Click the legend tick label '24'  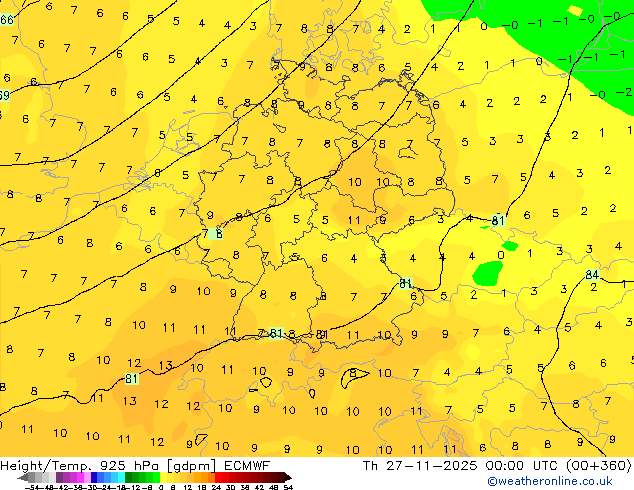point(216,487)
